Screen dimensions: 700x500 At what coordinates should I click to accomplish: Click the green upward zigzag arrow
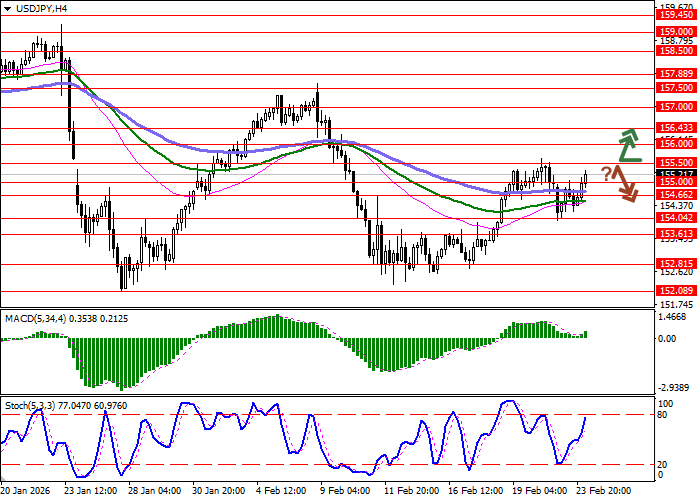pos(627,145)
